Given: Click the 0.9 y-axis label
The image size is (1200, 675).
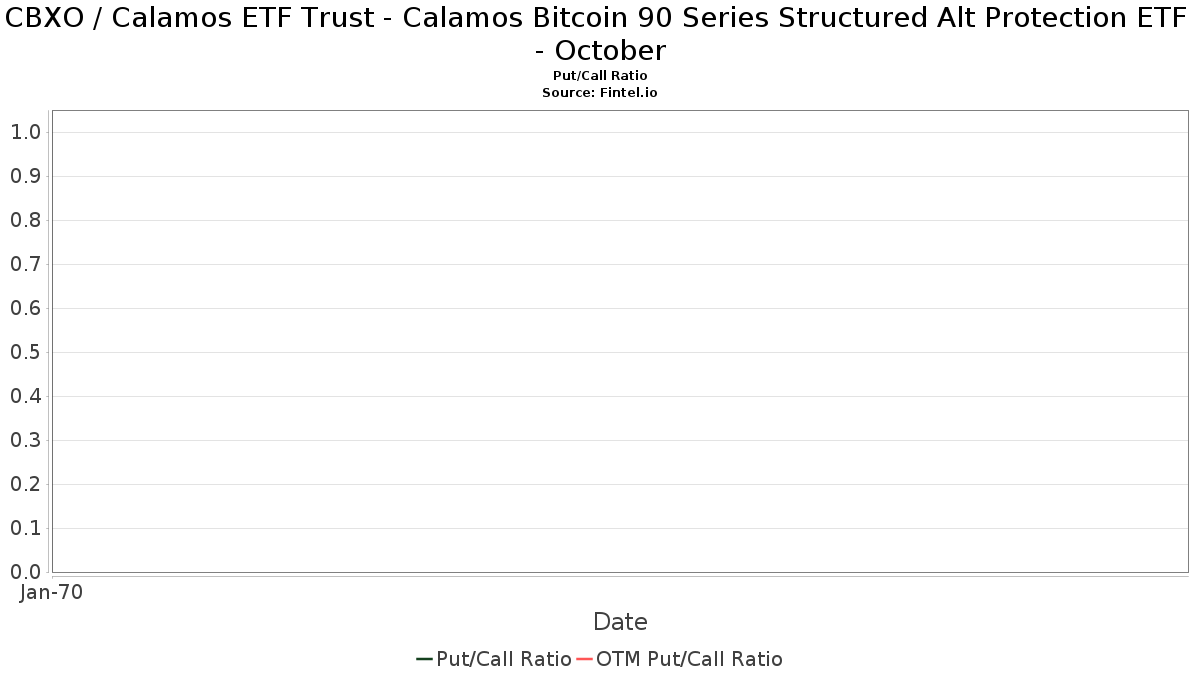Looking at the screenshot, I should point(25,176).
